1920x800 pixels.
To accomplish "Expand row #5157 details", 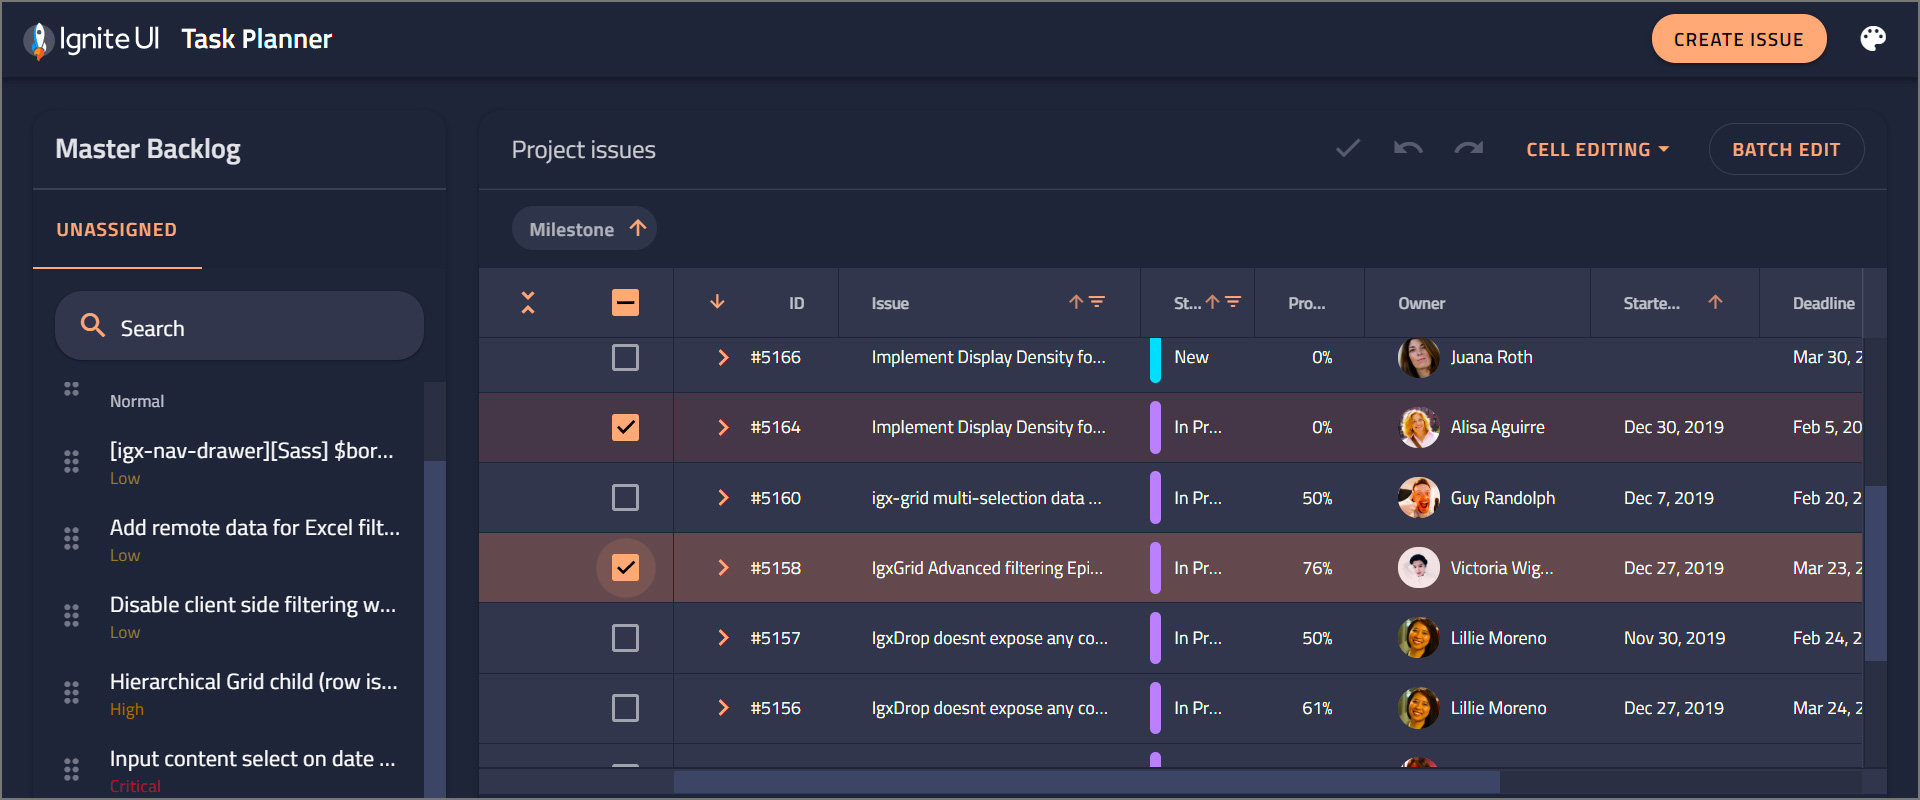I will [723, 638].
